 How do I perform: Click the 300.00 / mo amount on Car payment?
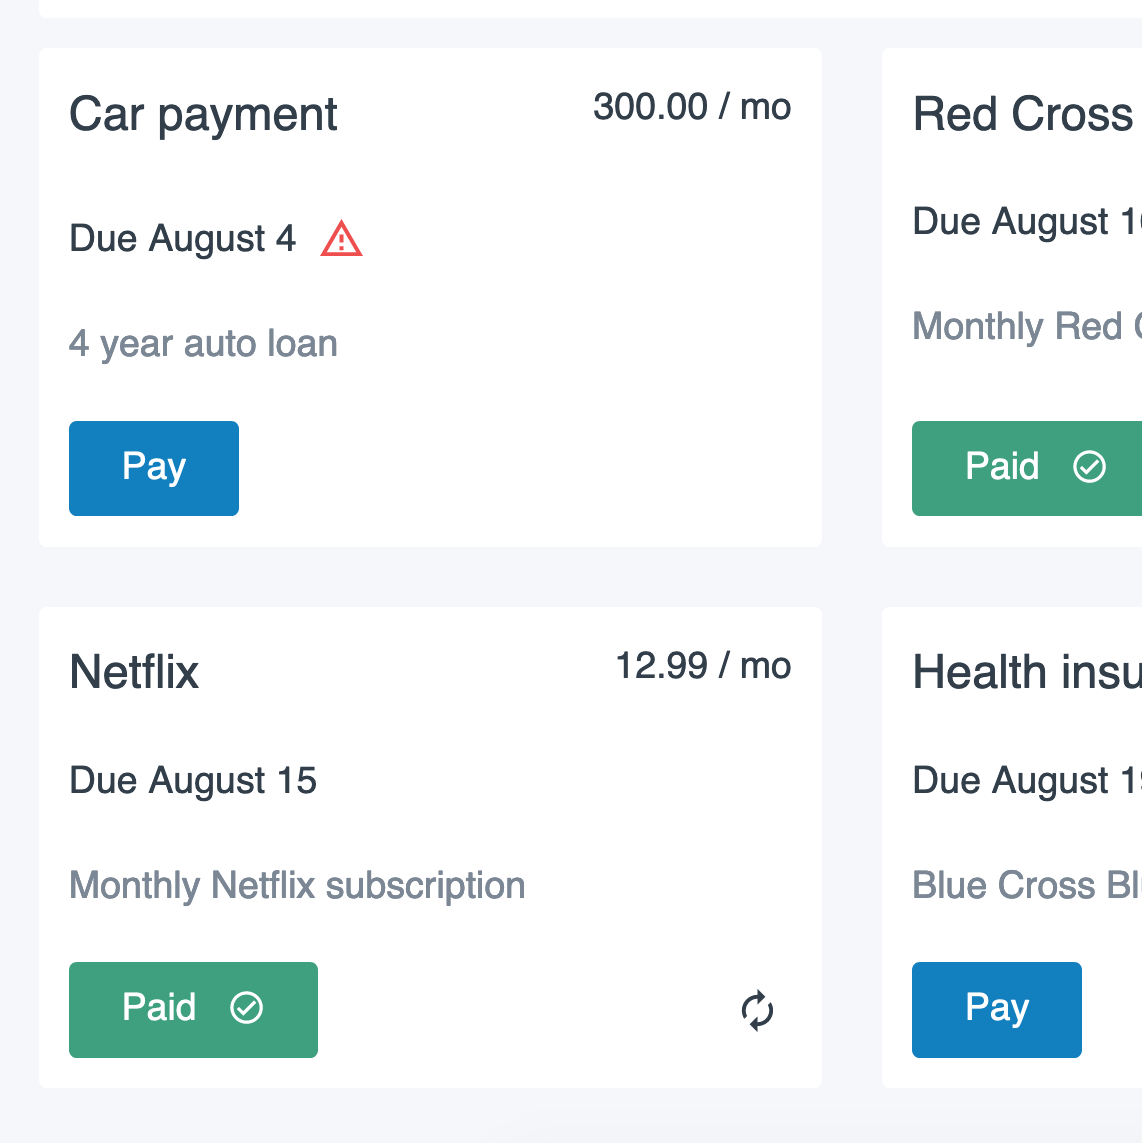692,106
